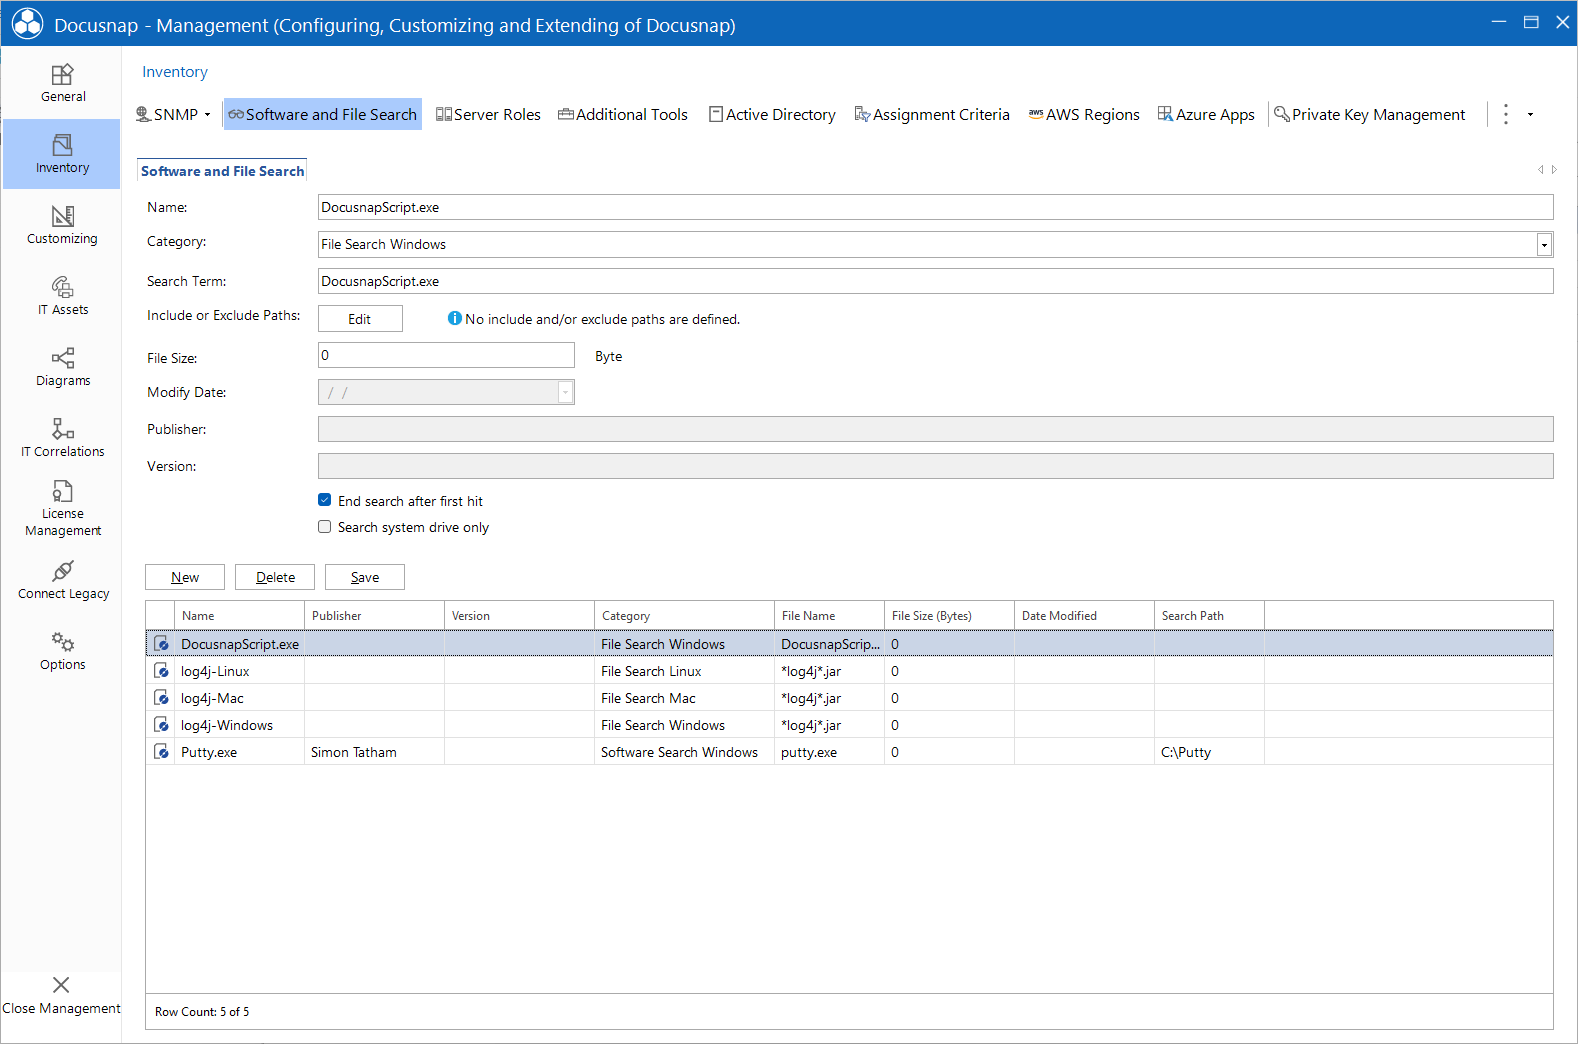
Task: Click the row icon for DocusnapScript.exe
Action: point(162,644)
